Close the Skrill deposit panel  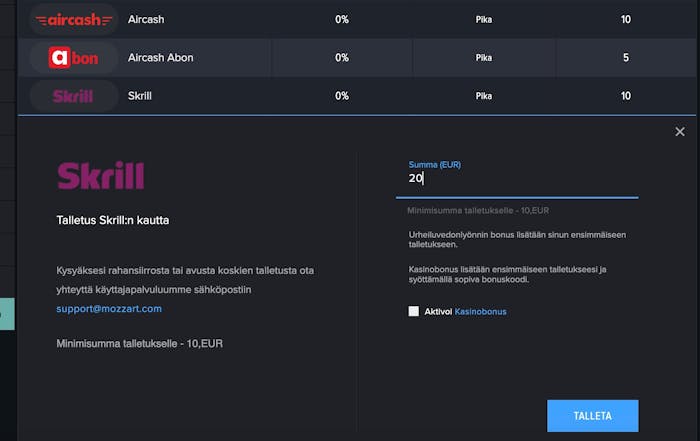679,132
